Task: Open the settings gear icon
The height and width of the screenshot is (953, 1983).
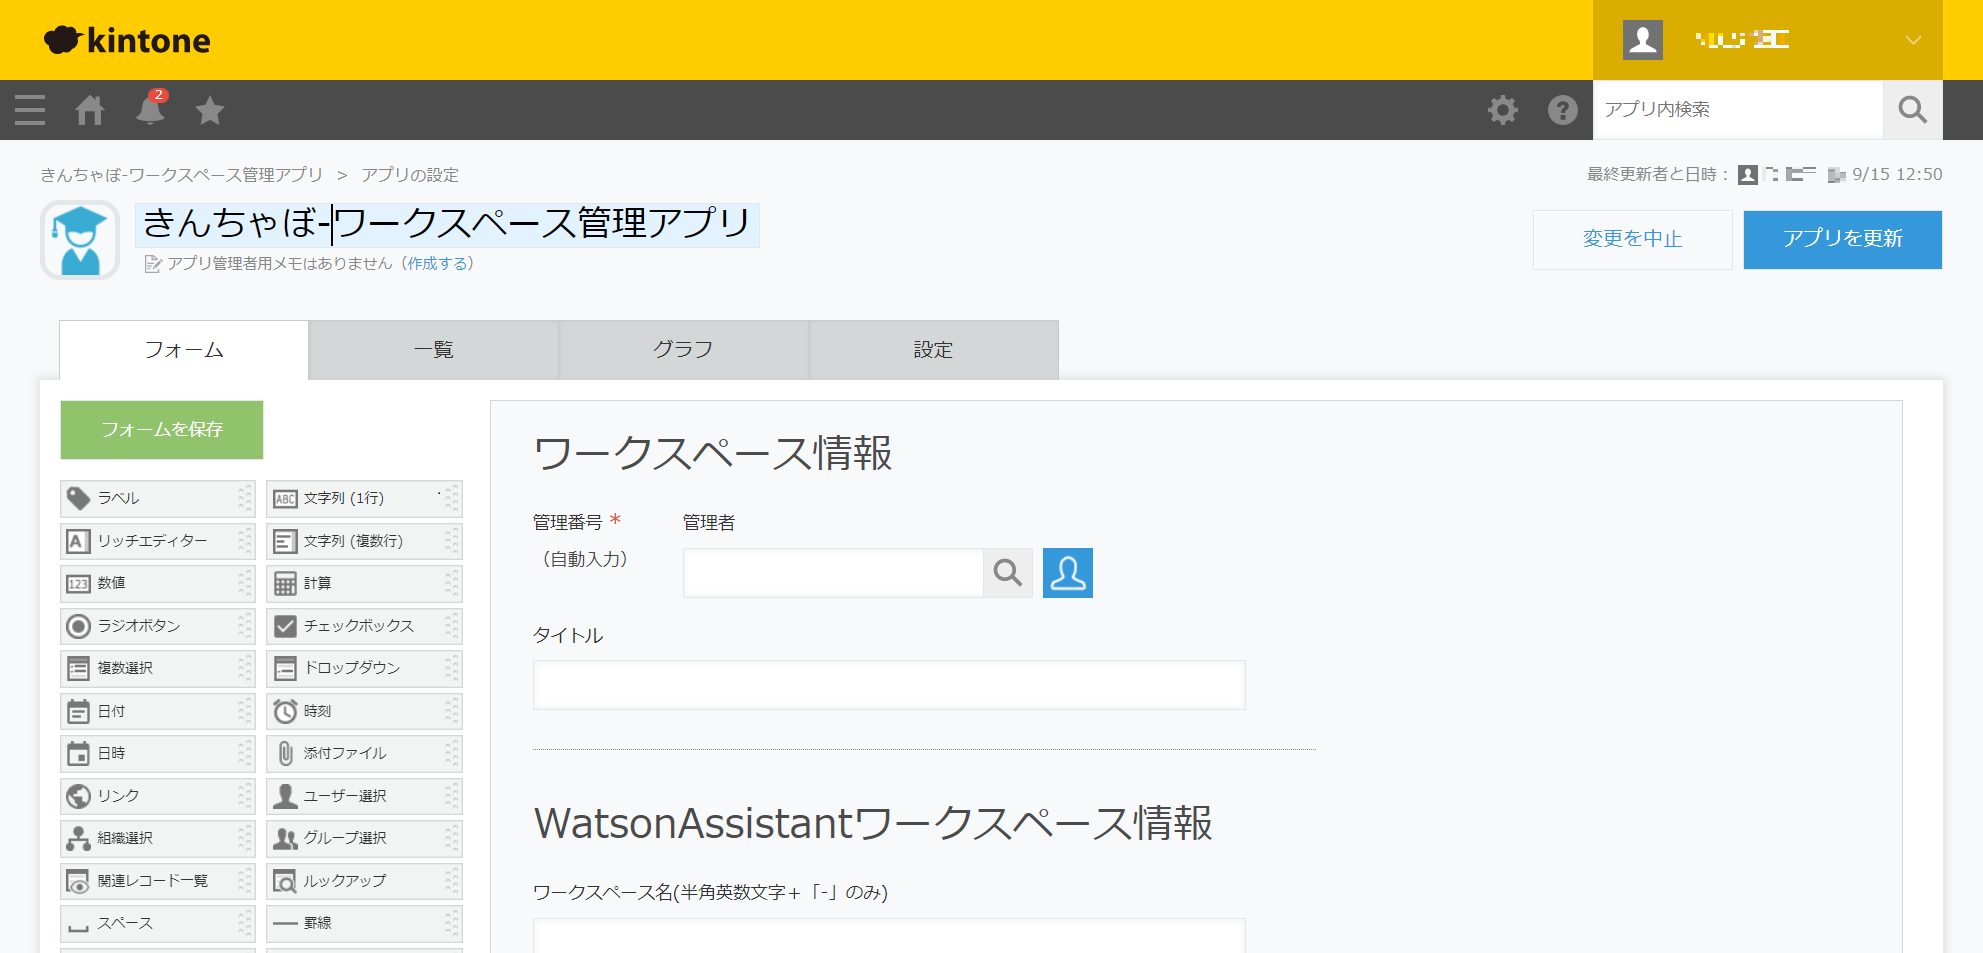Action: pyautogui.click(x=1502, y=110)
